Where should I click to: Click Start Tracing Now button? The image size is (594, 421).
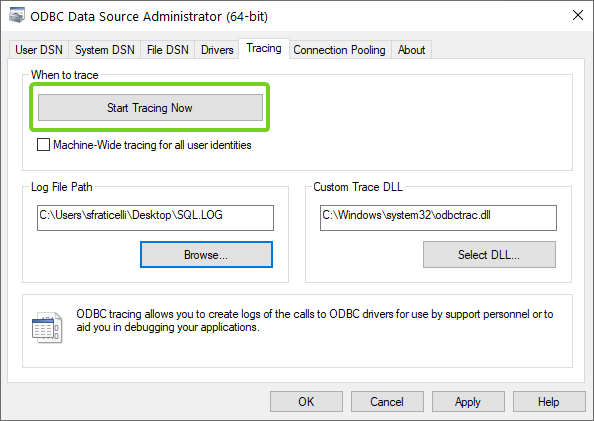pyautogui.click(x=150, y=108)
